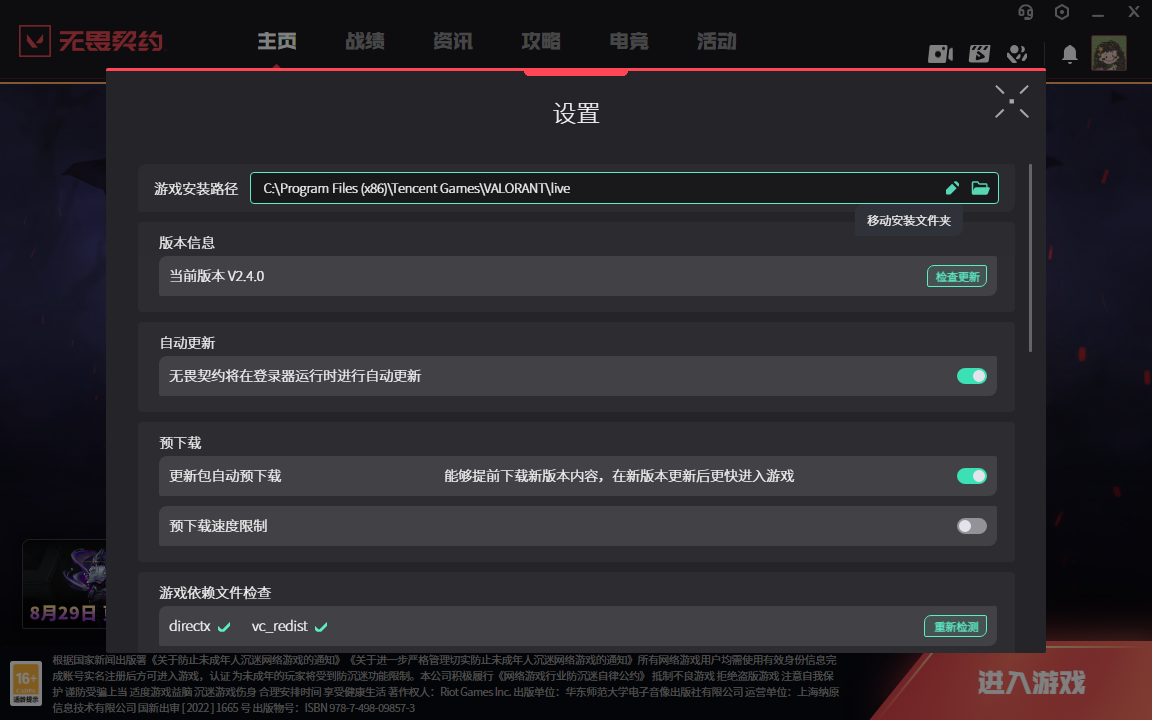1152x720 pixels.
Task: Switch to the 战绩 tab
Action: (x=365, y=41)
